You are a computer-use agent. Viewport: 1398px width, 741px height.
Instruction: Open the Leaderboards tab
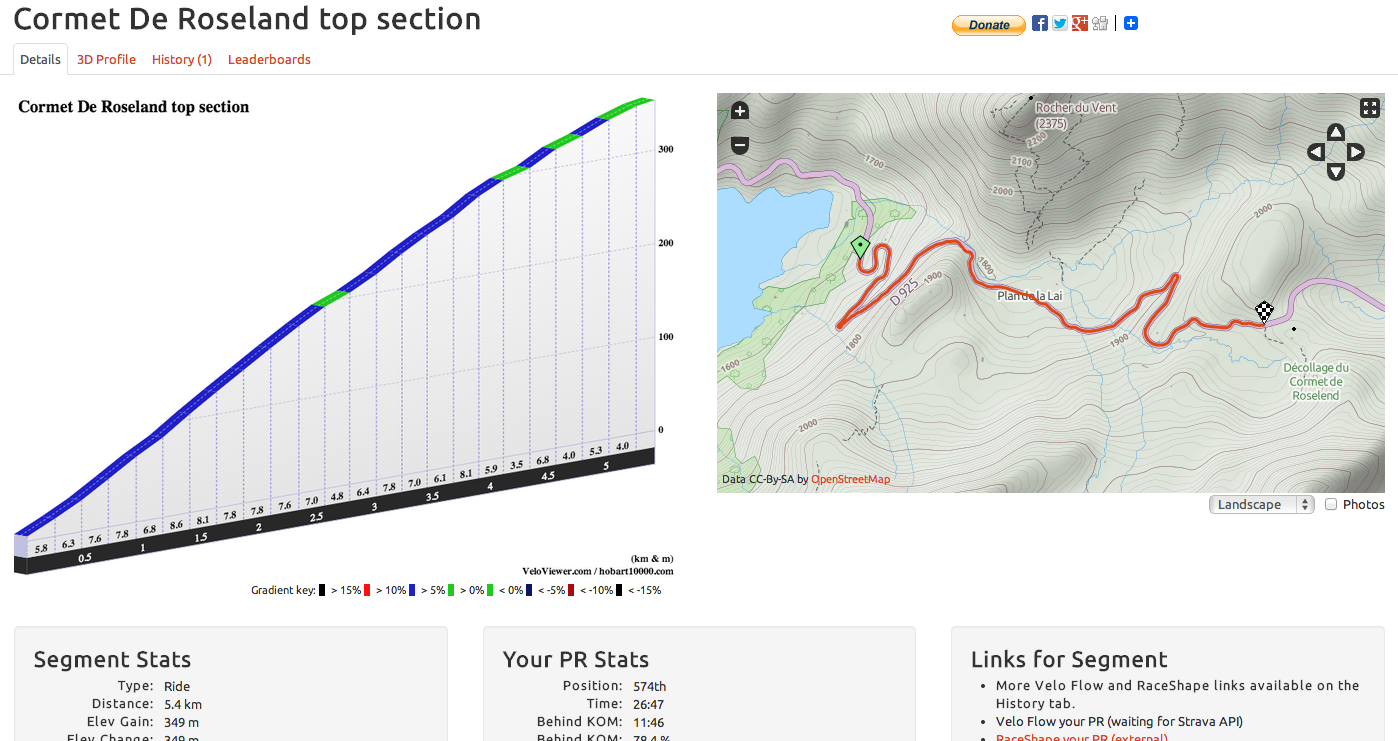269,60
